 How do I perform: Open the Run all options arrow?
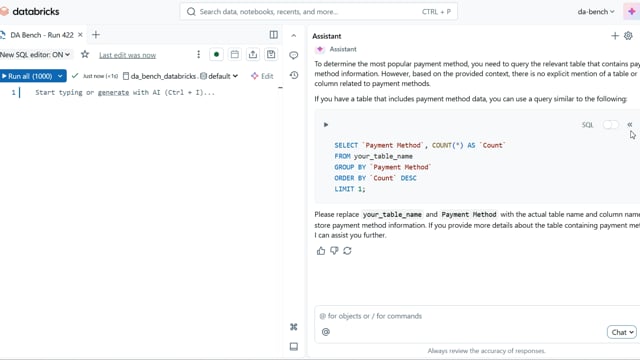[x=60, y=76]
